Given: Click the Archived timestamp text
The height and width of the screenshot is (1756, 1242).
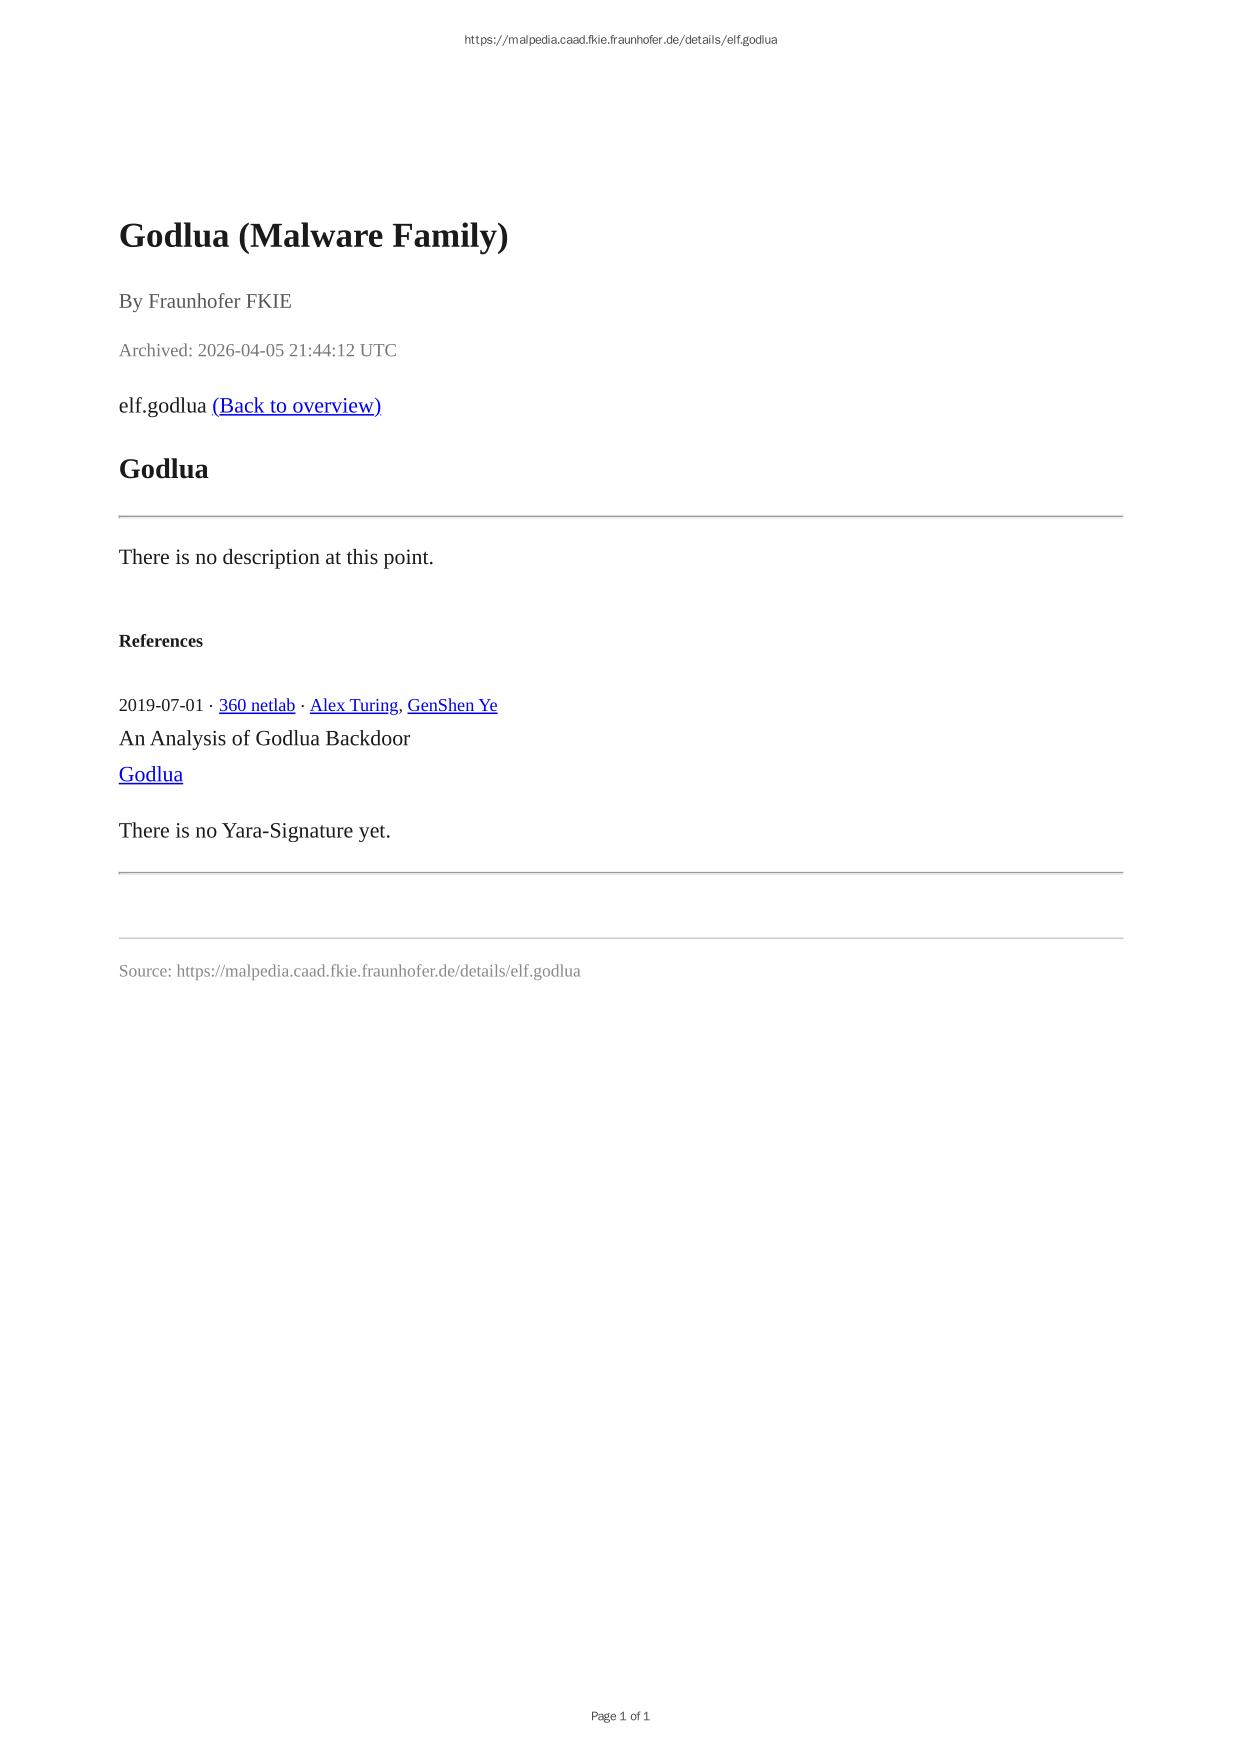Looking at the screenshot, I should click(258, 350).
